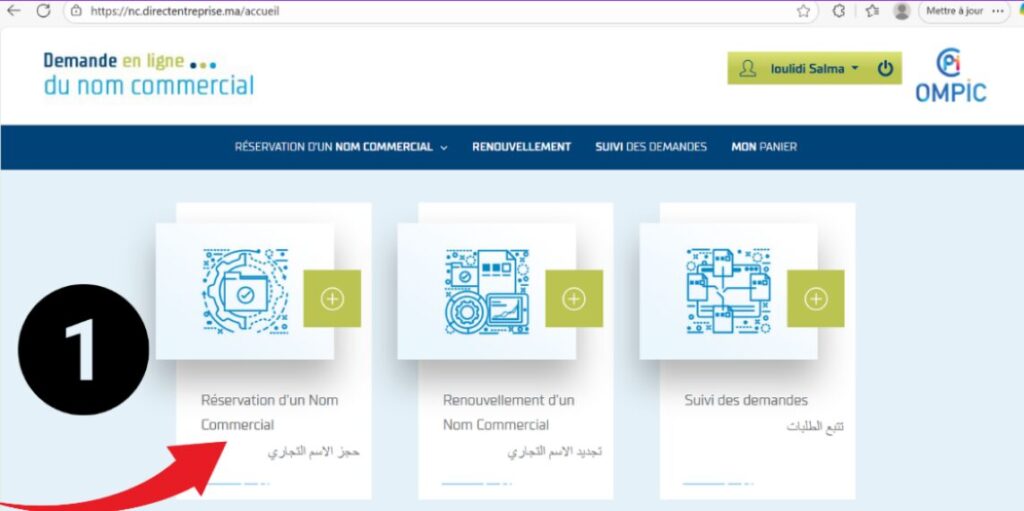The height and width of the screenshot is (511, 1024).
Task: Open the browser three-dots menu
Action: click(x=997, y=11)
